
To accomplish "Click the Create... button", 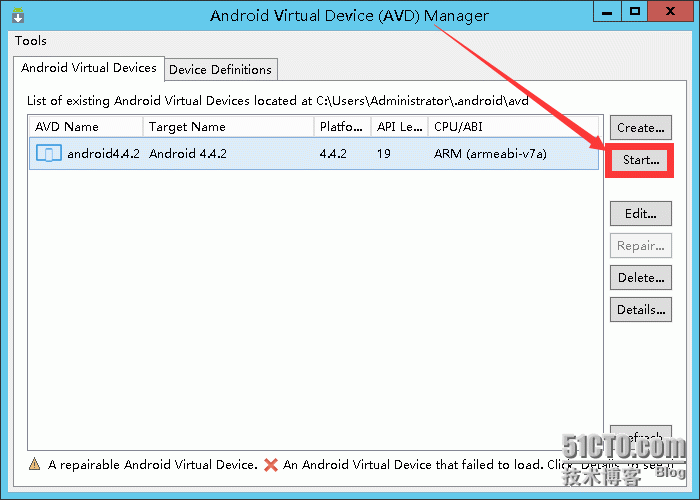I will (x=641, y=128).
